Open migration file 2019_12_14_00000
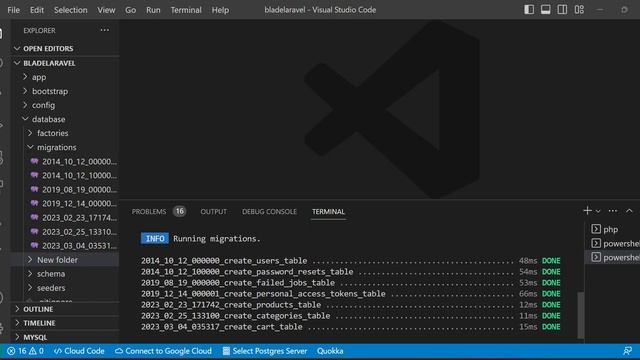The width and height of the screenshot is (640, 360). click(x=65, y=204)
